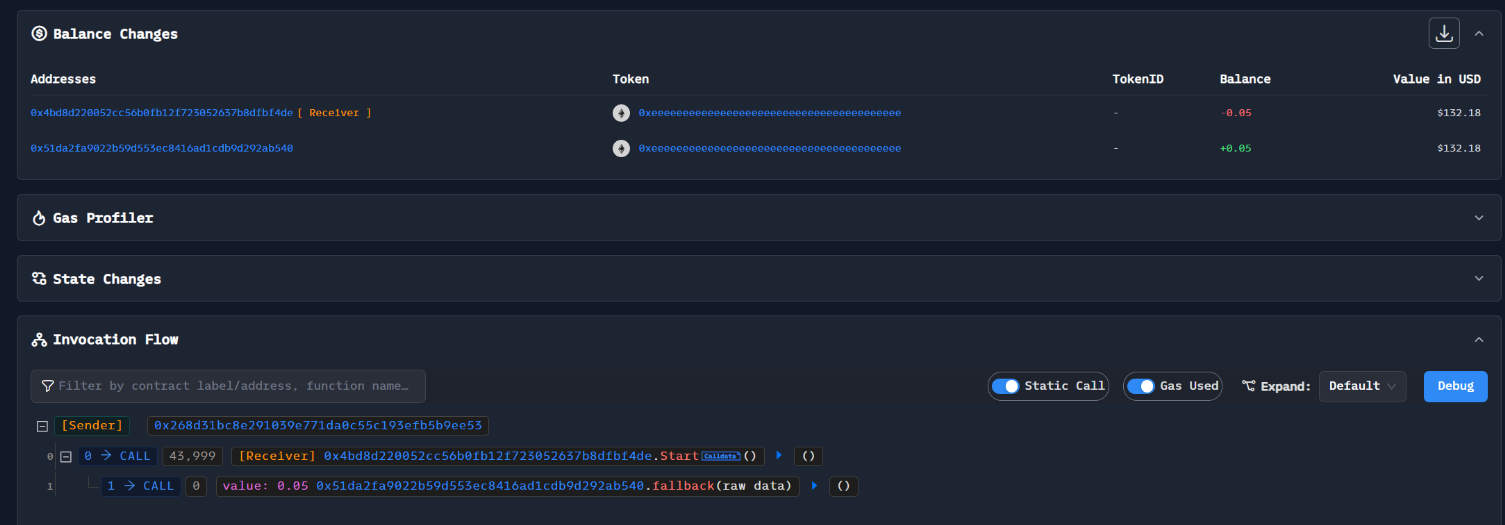Collapse the call 0 tree node
Image resolution: width=1505 pixels, height=525 pixels.
(66, 456)
